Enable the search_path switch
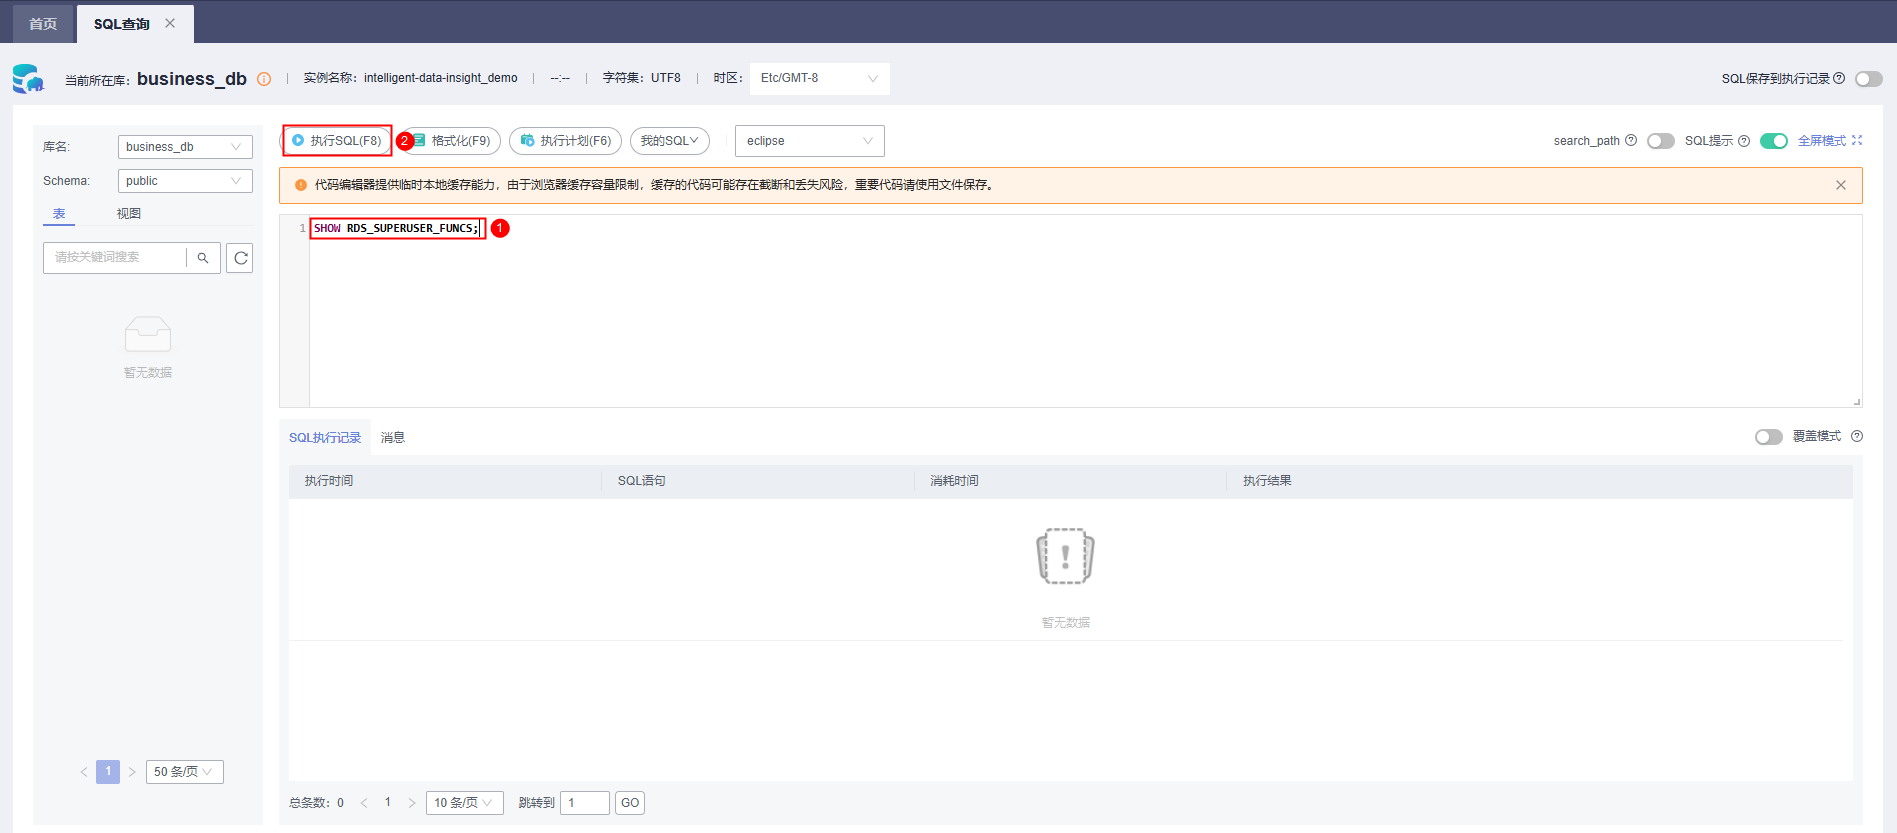This screenshot has height=833, width=1897. (x=1661, y=141)
